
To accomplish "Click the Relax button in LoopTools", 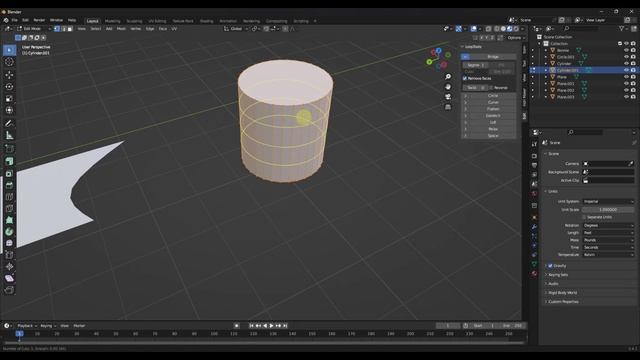I will (493, 129).
